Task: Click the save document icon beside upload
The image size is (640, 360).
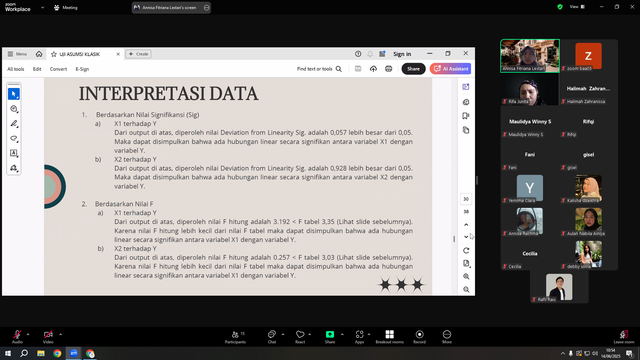Action: click(358, 69)
